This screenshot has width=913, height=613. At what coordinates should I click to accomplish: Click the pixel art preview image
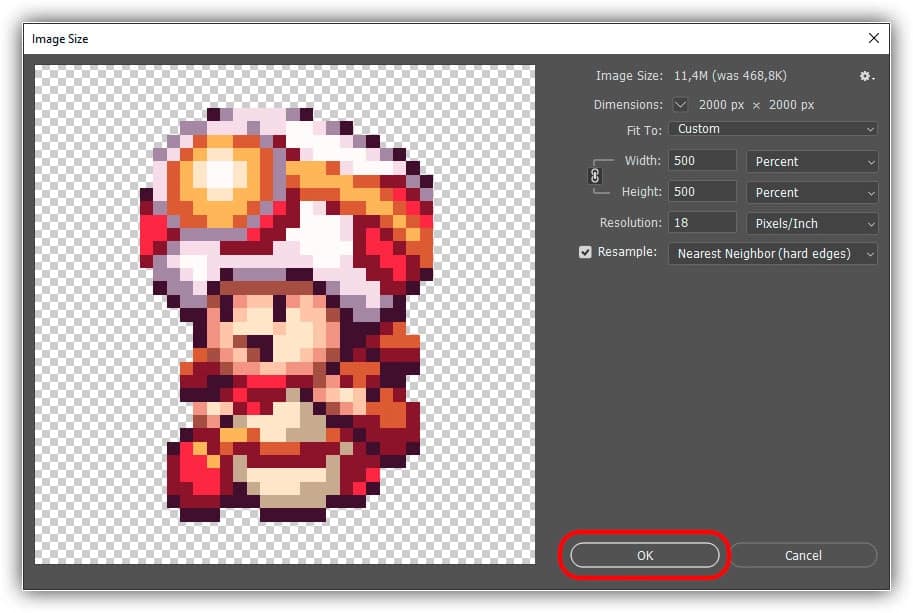coord(285,314)
